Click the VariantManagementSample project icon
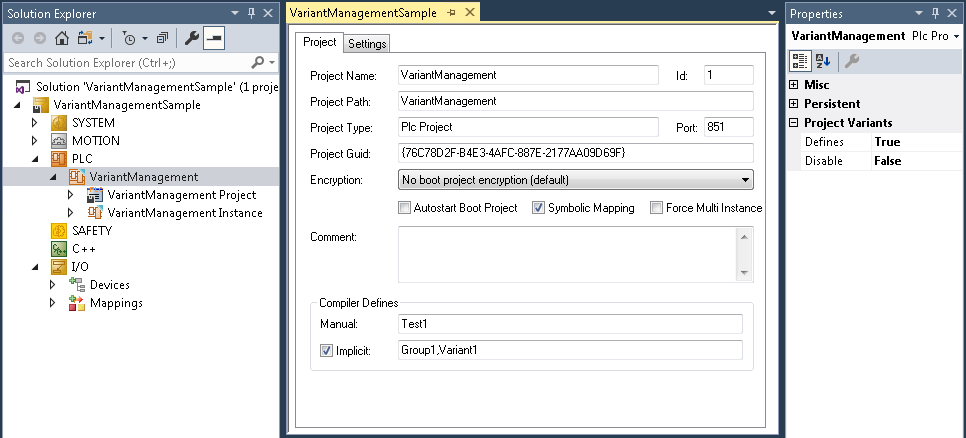 (41, 105)
